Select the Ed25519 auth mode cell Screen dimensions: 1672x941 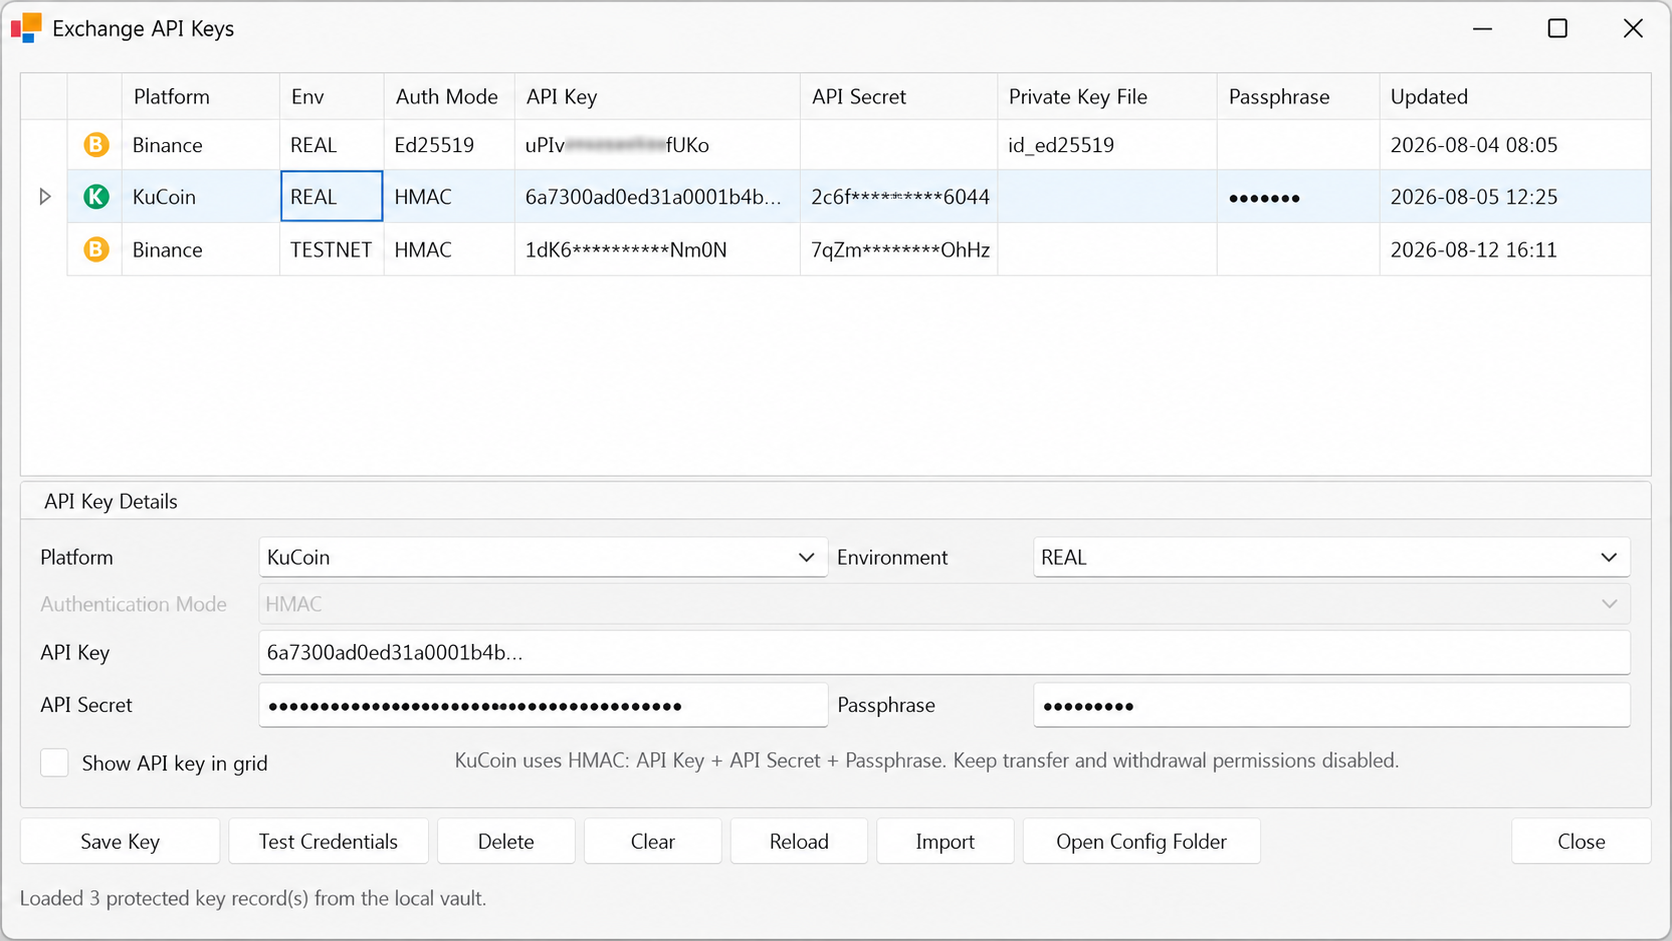pos(449,145)
